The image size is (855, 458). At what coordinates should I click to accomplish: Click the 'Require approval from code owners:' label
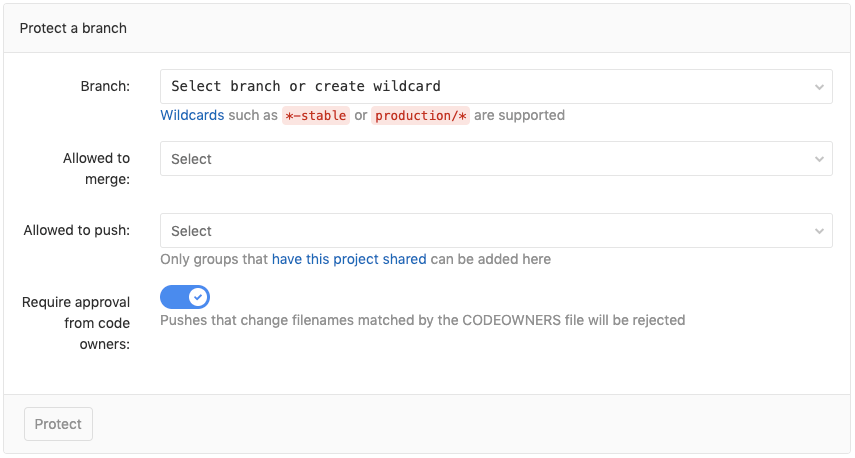point(76,323)
